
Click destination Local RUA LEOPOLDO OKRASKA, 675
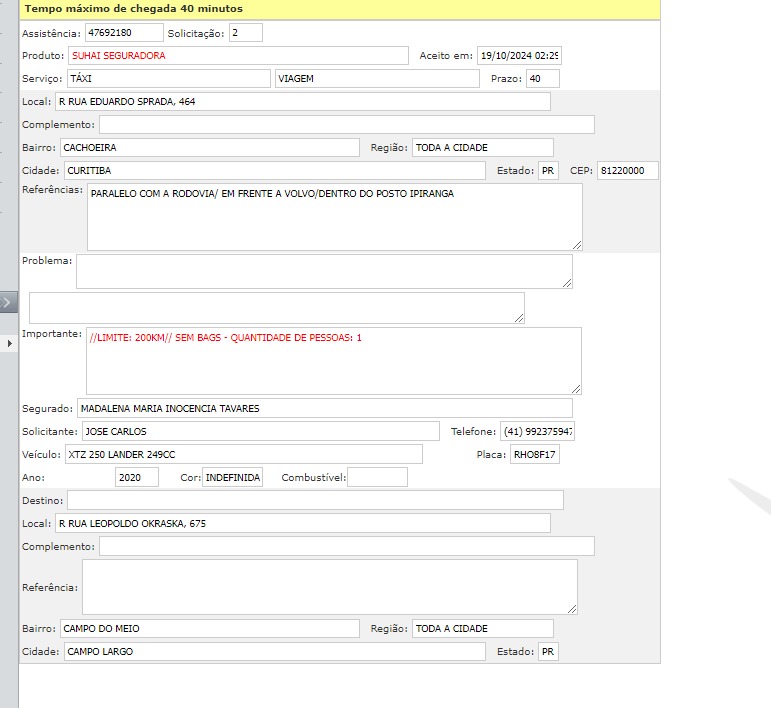(302, 524)
